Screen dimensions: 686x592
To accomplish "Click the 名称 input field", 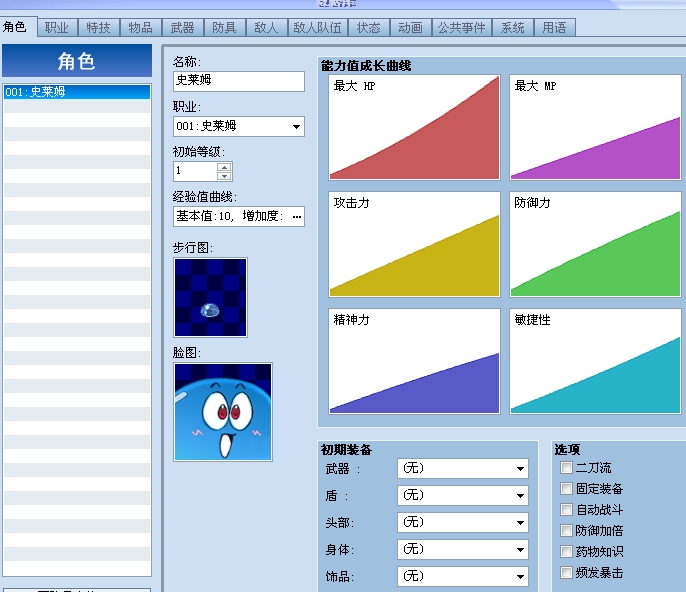I will (238, 81).
